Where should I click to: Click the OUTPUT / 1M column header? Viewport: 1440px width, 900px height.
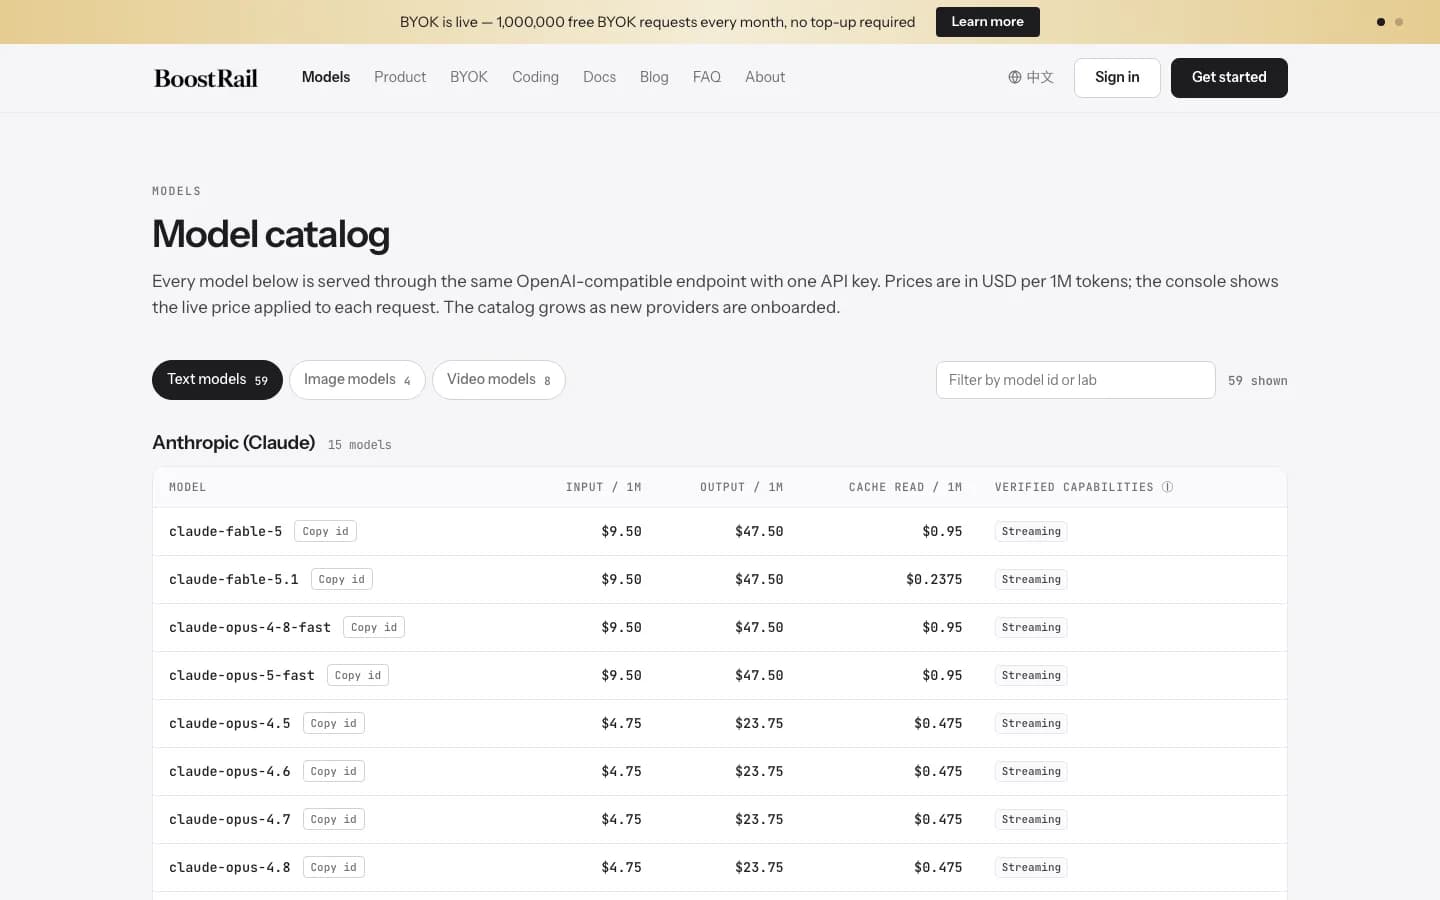(741, 487)
